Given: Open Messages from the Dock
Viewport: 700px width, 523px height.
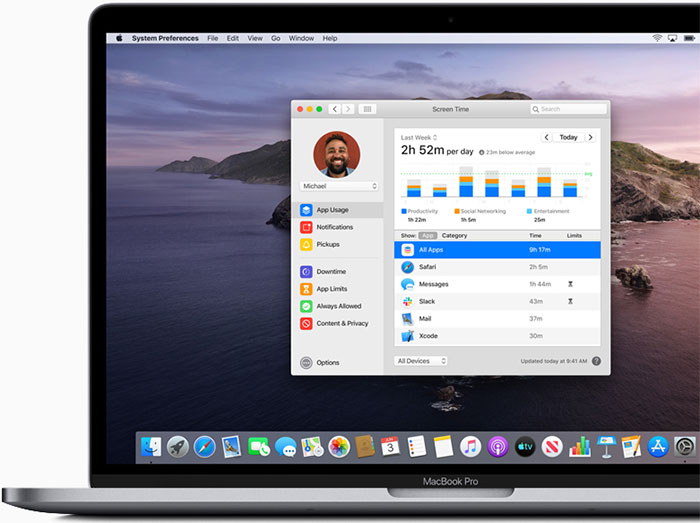Looking at the screenshot, I should pos(285,447).
